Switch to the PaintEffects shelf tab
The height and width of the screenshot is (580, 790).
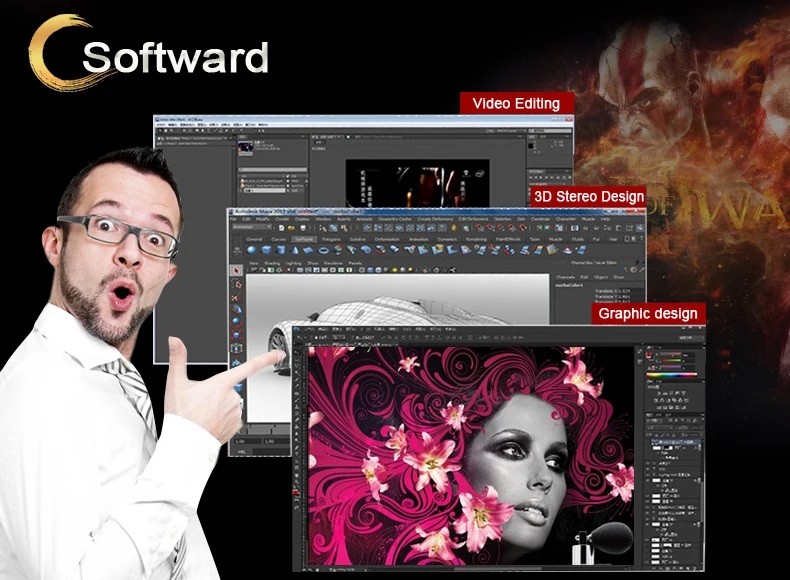tap(508, 239)
